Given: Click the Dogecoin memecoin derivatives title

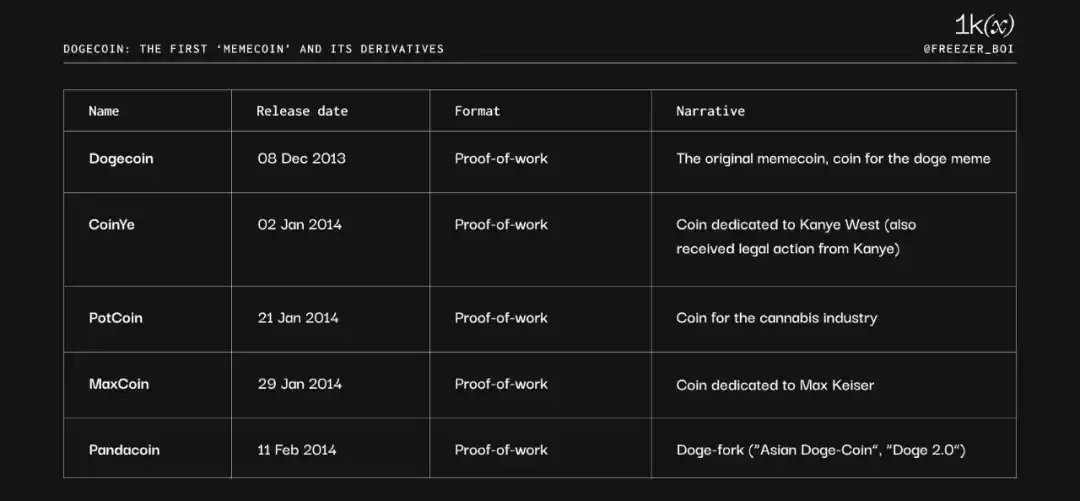Looking at the screenshot, I should click(253, 48).
